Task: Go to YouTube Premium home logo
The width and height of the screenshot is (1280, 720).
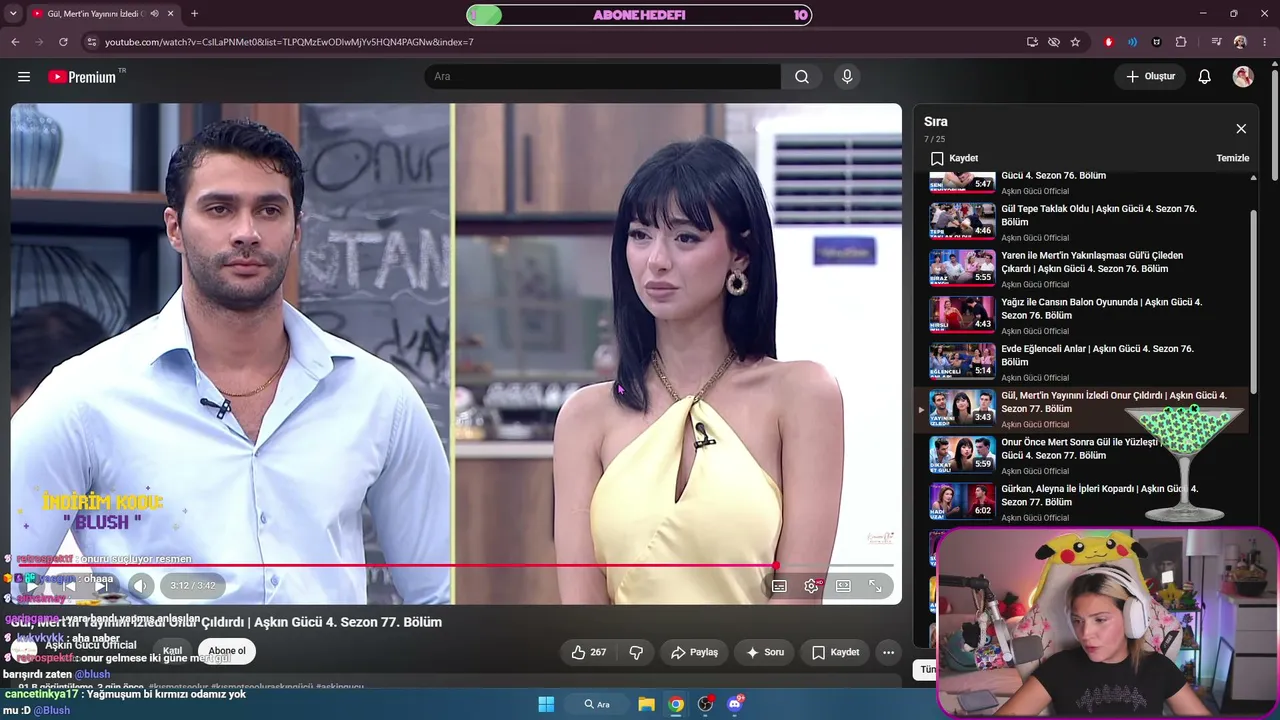Action: 83,77
